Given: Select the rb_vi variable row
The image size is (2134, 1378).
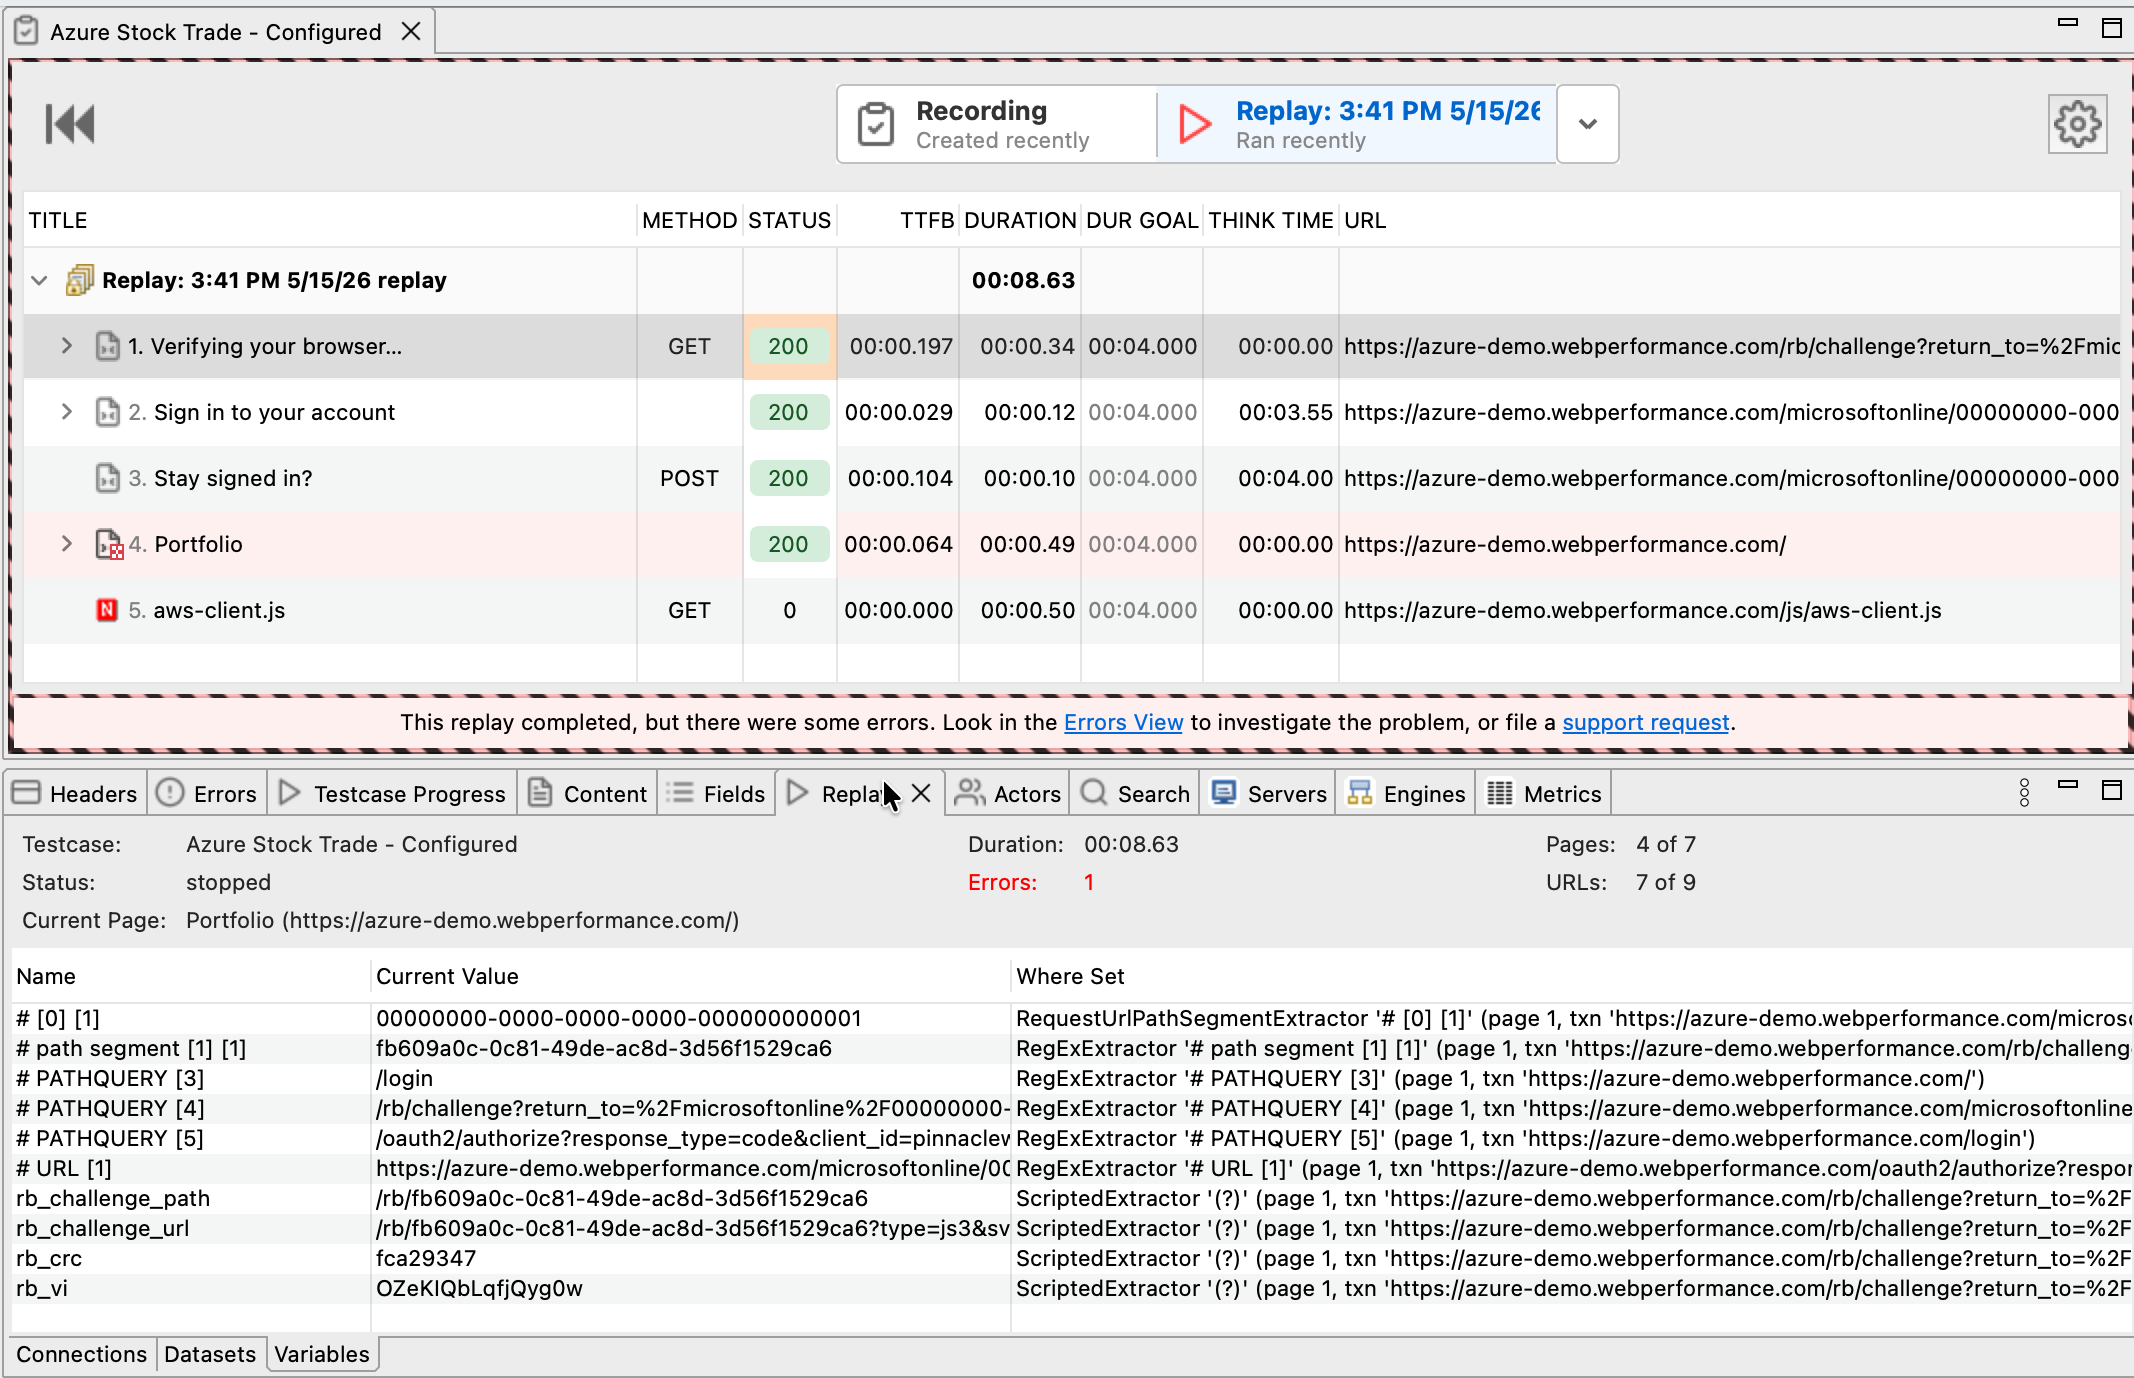Looking at the screenshot, I should coord(1072,1288).
